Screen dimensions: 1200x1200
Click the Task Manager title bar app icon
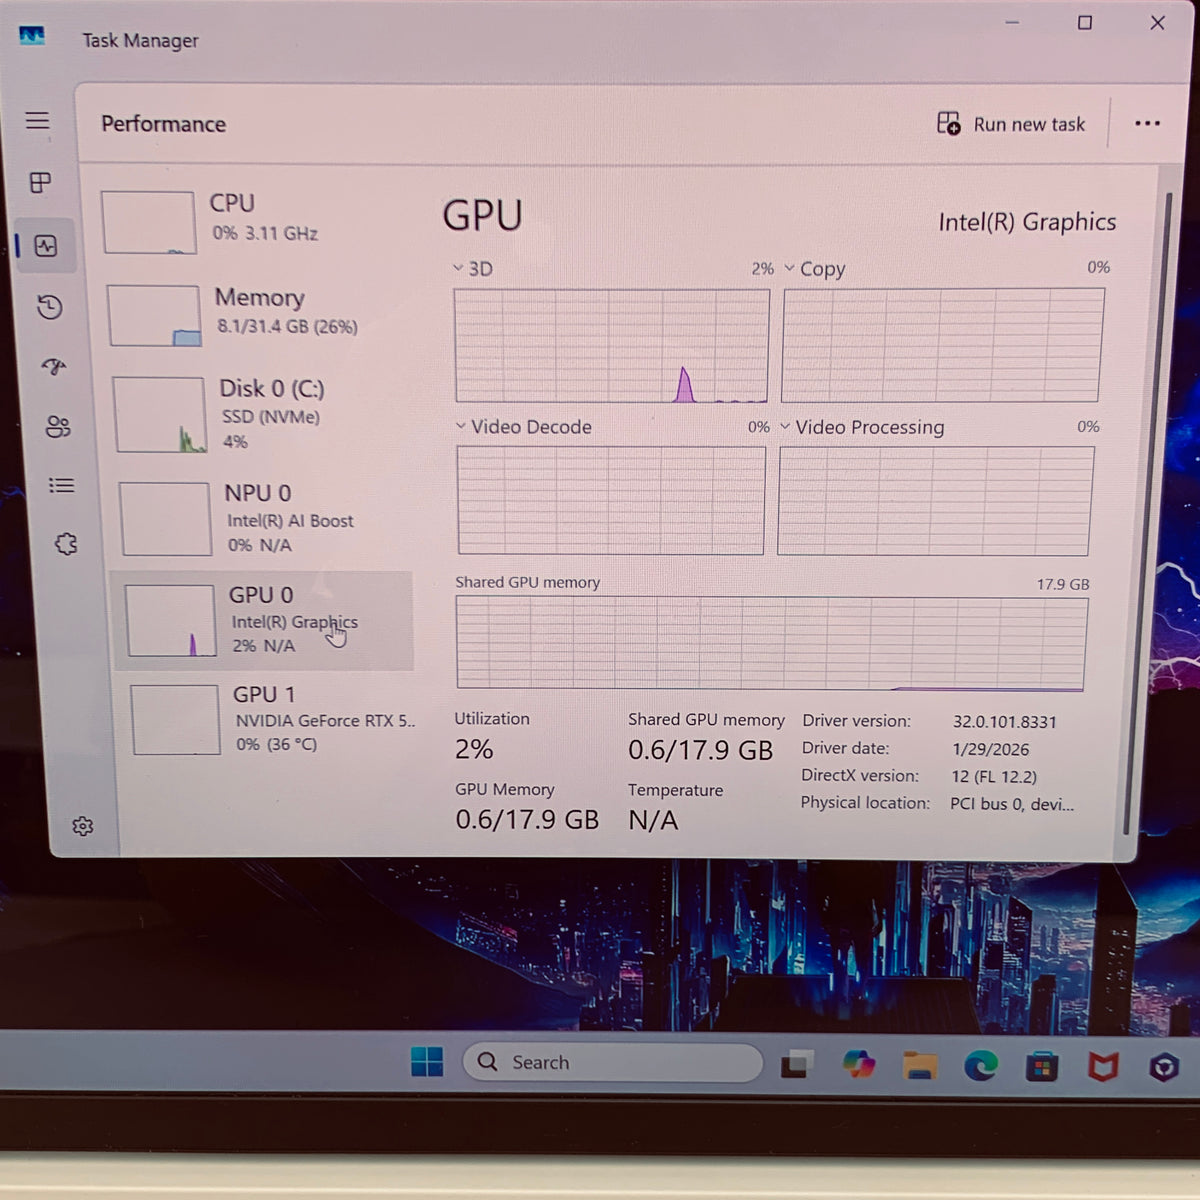pos(32,36)
